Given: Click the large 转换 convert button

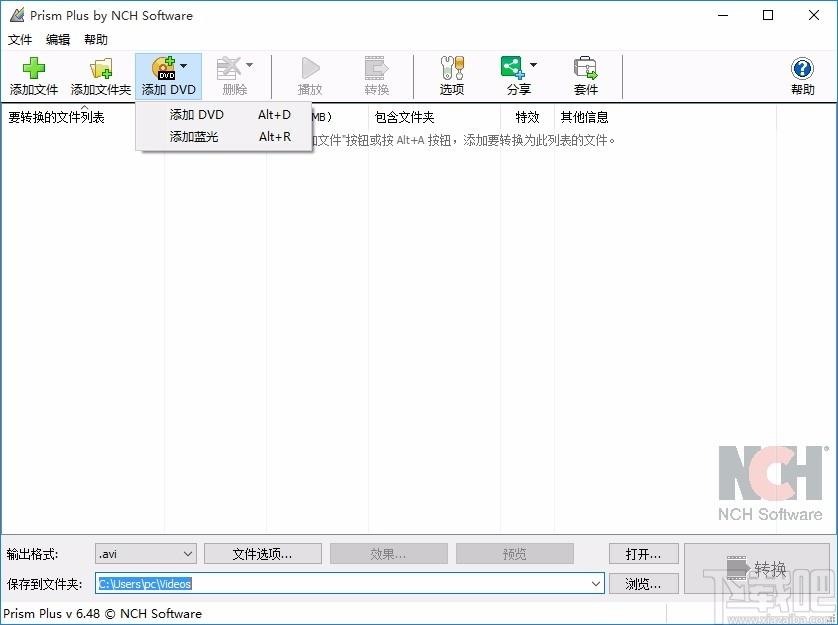Looking at the screenshot, I should (757, 568).
